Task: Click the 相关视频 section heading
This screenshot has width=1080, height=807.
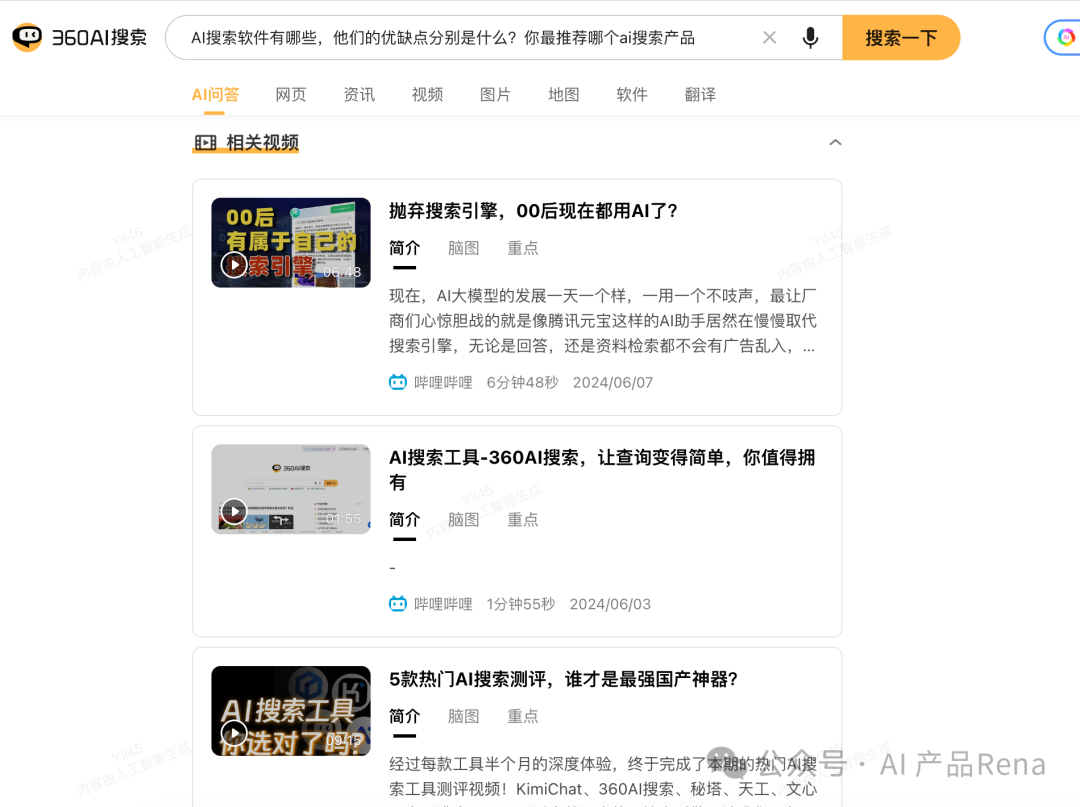Action: pyautogui.click(x=262, y=143)
